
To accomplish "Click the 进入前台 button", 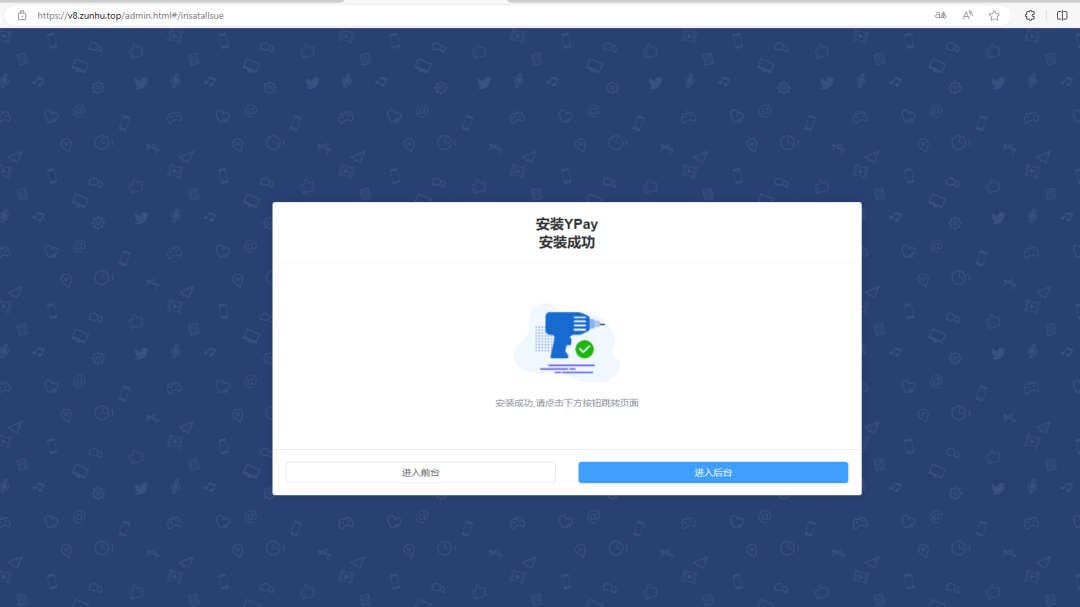I will click(x=420, y=472).
